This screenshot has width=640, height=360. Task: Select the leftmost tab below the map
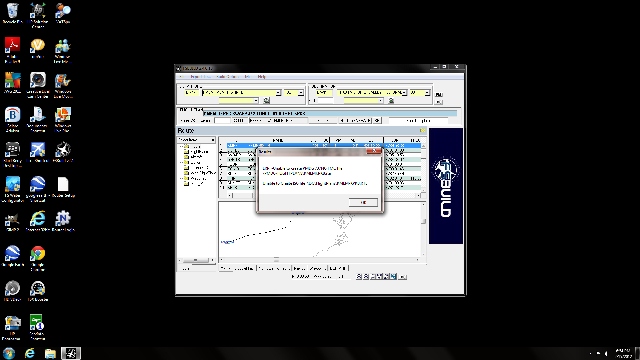pyautogui.click(x=237, y=268)
